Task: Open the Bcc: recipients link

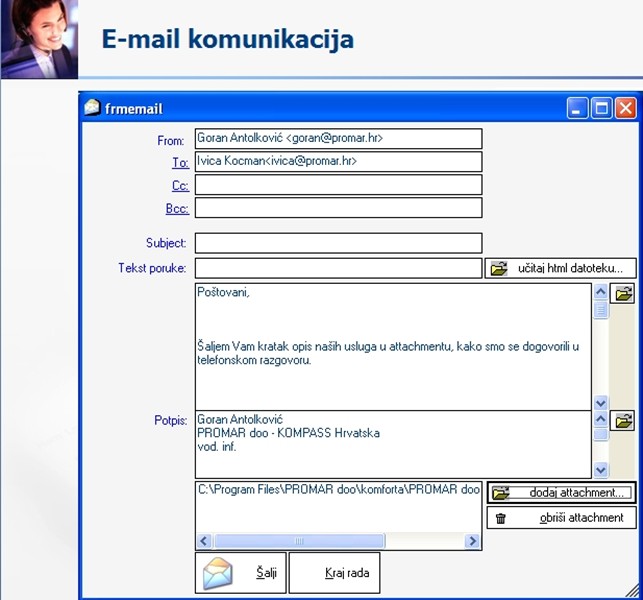Action: tap(177, 208)
